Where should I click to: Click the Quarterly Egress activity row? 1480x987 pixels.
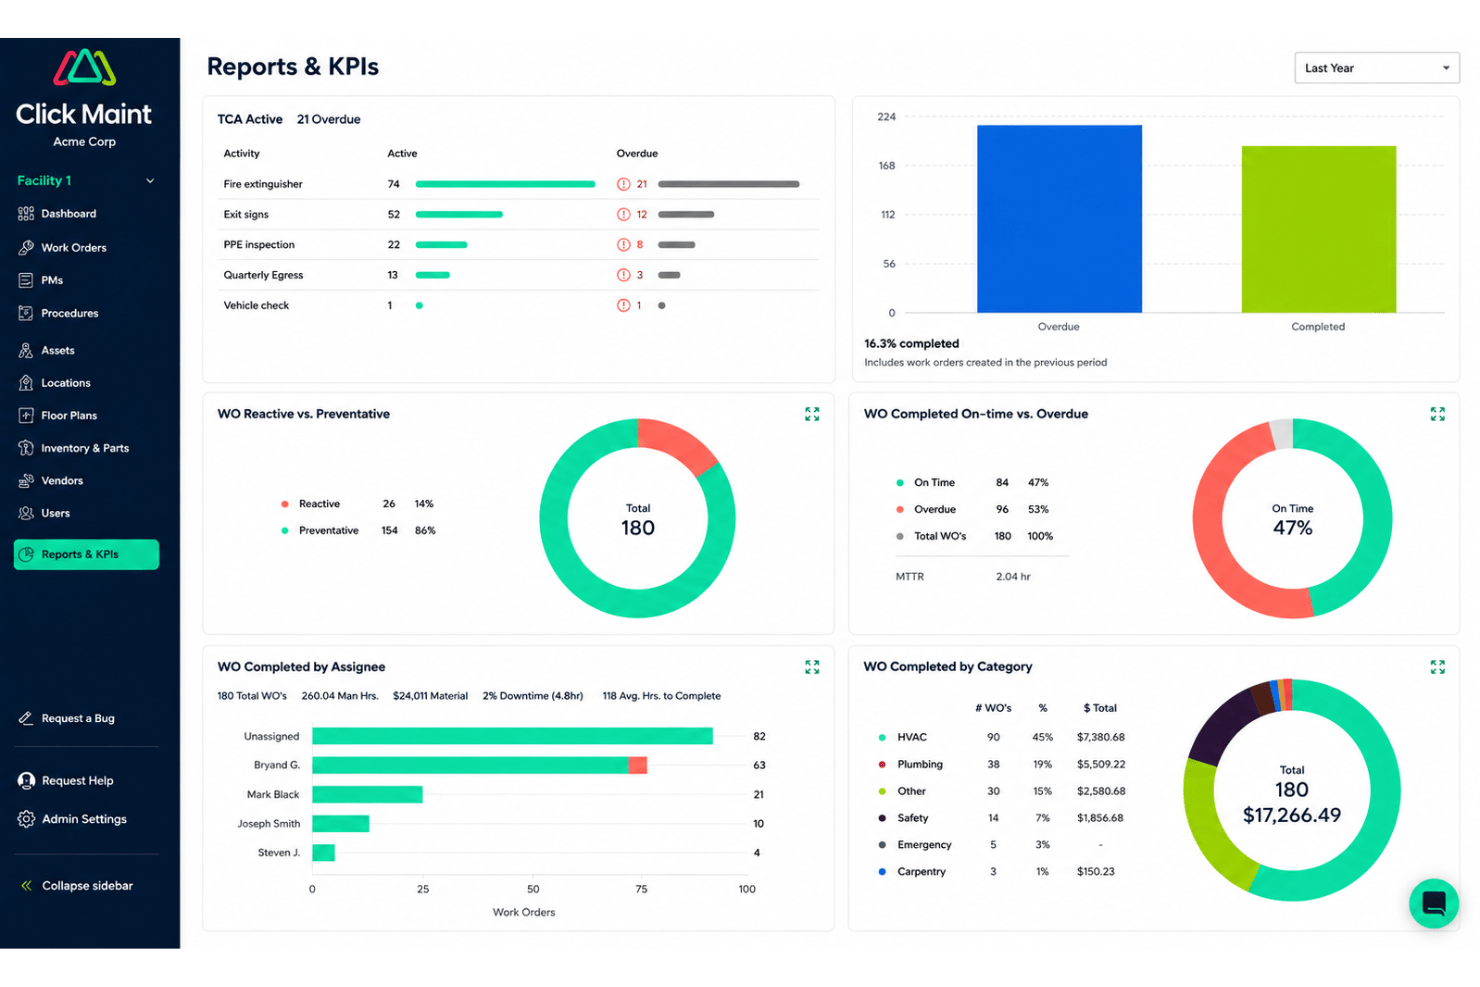point(519,275)
